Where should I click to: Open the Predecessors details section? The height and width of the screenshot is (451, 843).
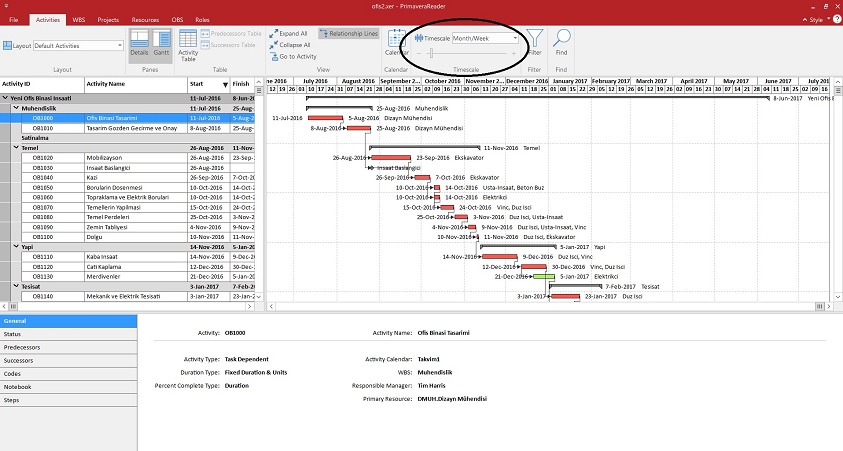click(20, 346)
